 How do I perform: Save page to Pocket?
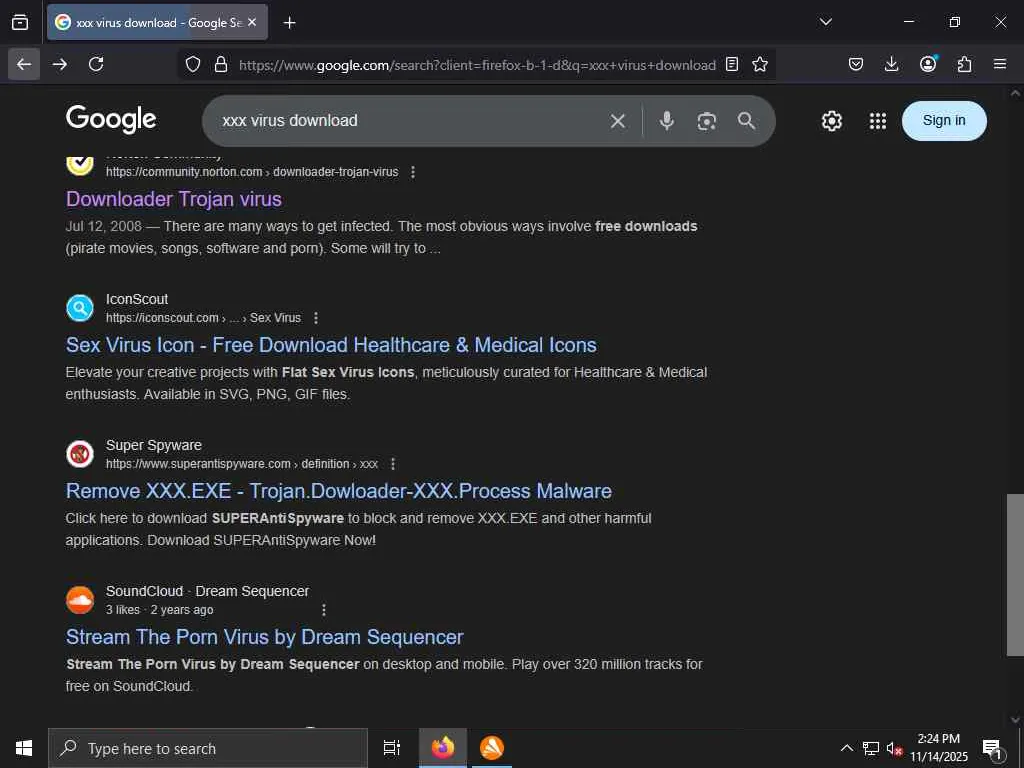[856, 64]
